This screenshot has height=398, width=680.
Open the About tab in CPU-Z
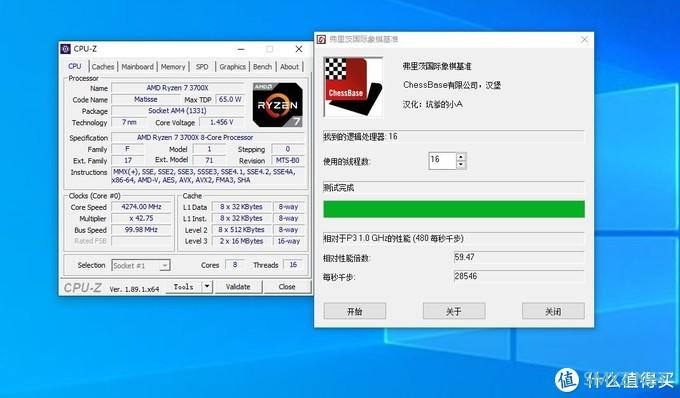click(x=289, y=67)
